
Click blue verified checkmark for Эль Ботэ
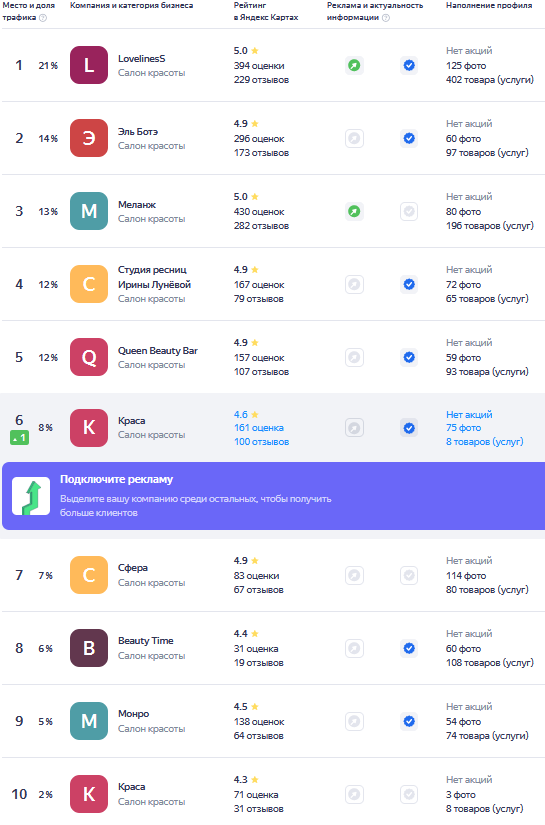pyautogui.click(x=409, y=138)
